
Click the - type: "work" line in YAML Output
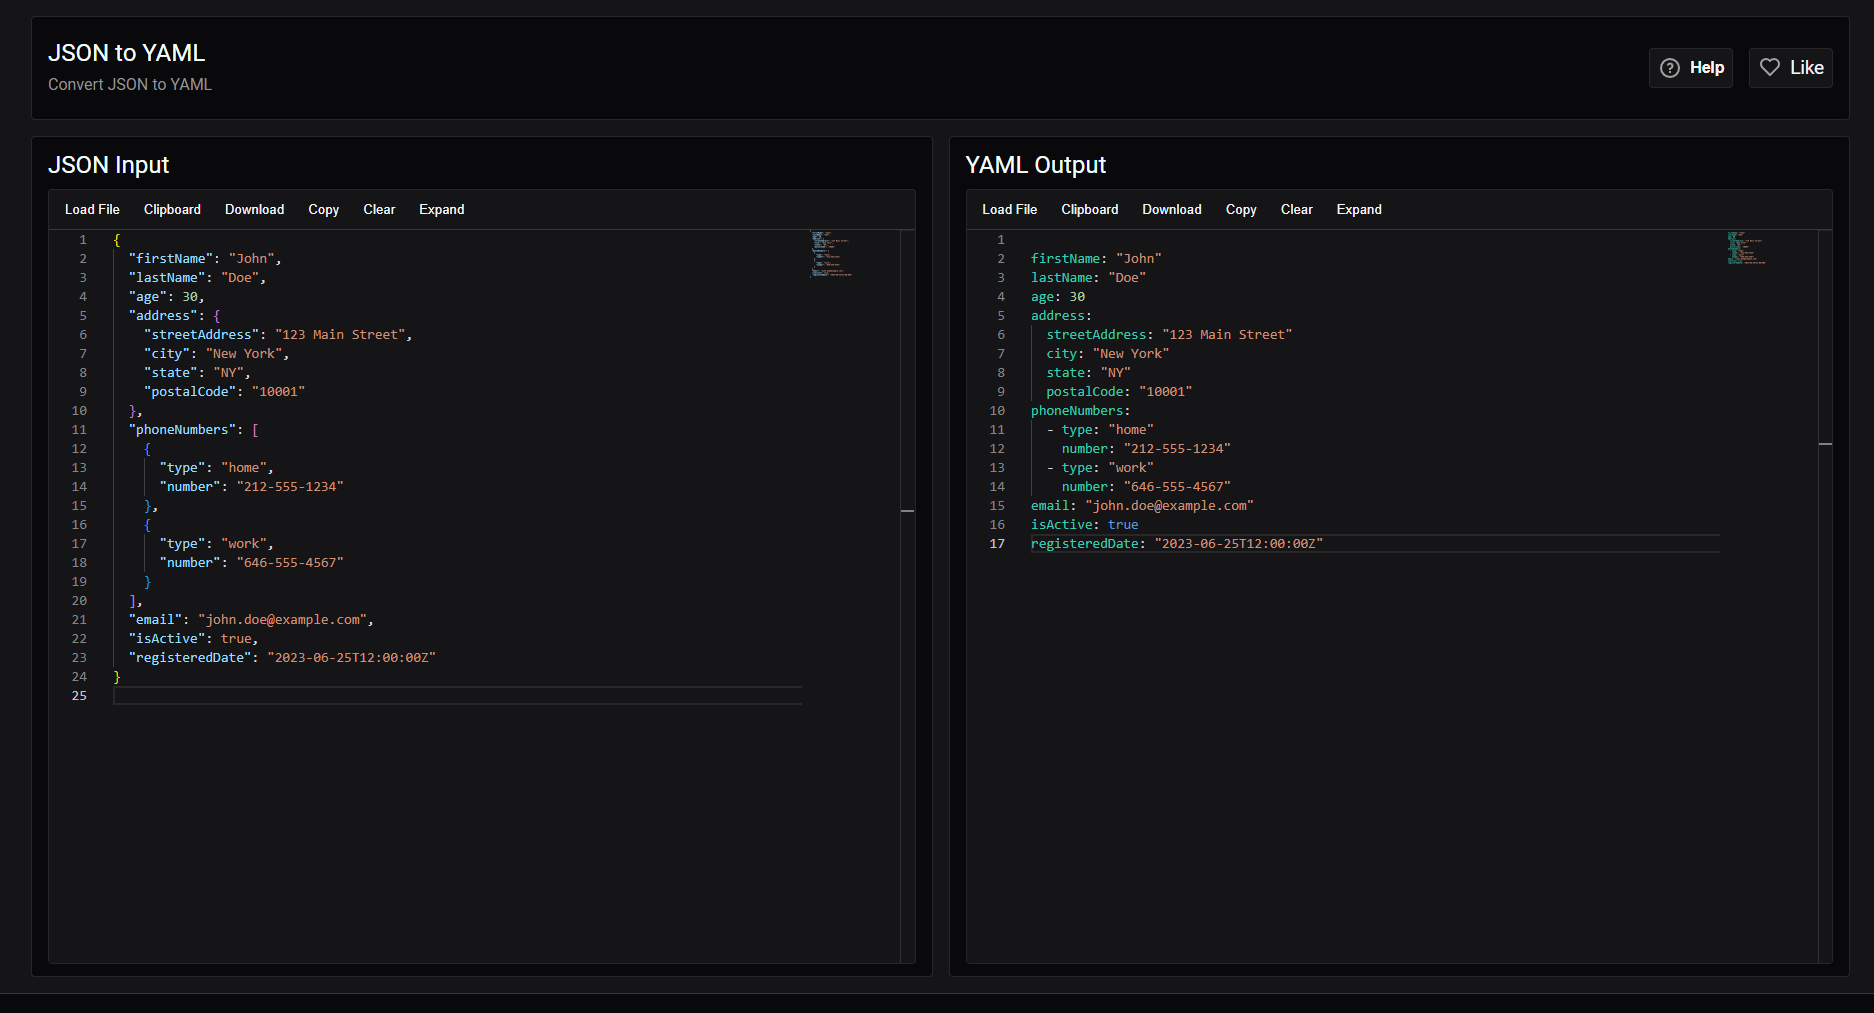[x=1100, y=468]
